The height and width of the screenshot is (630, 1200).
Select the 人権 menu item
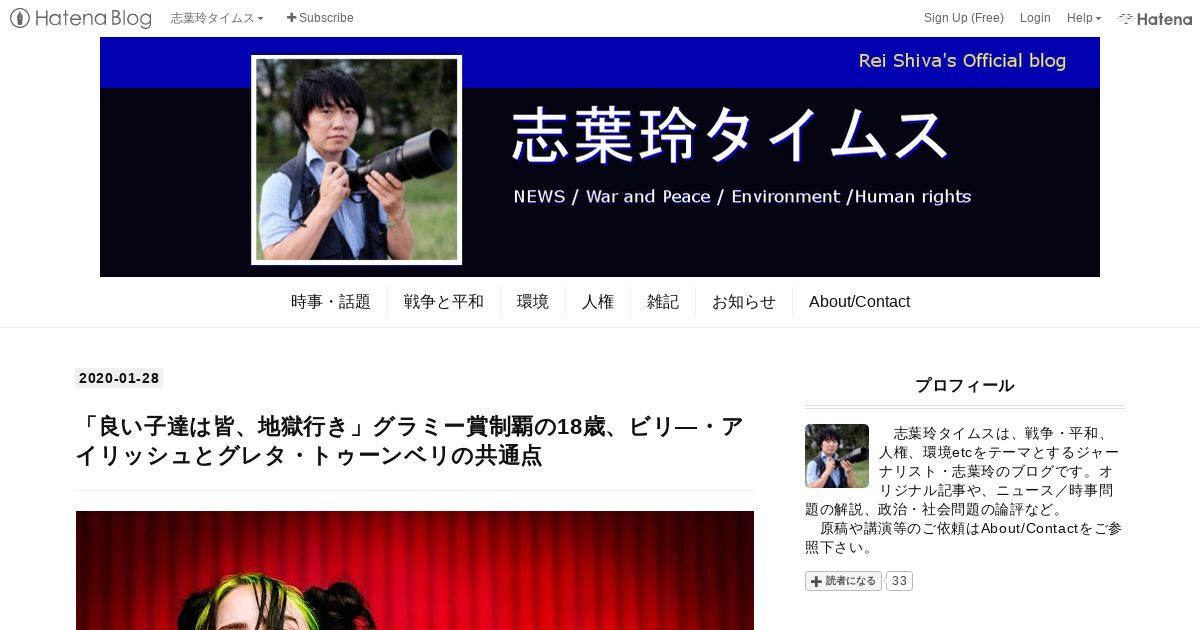[598, 302]
